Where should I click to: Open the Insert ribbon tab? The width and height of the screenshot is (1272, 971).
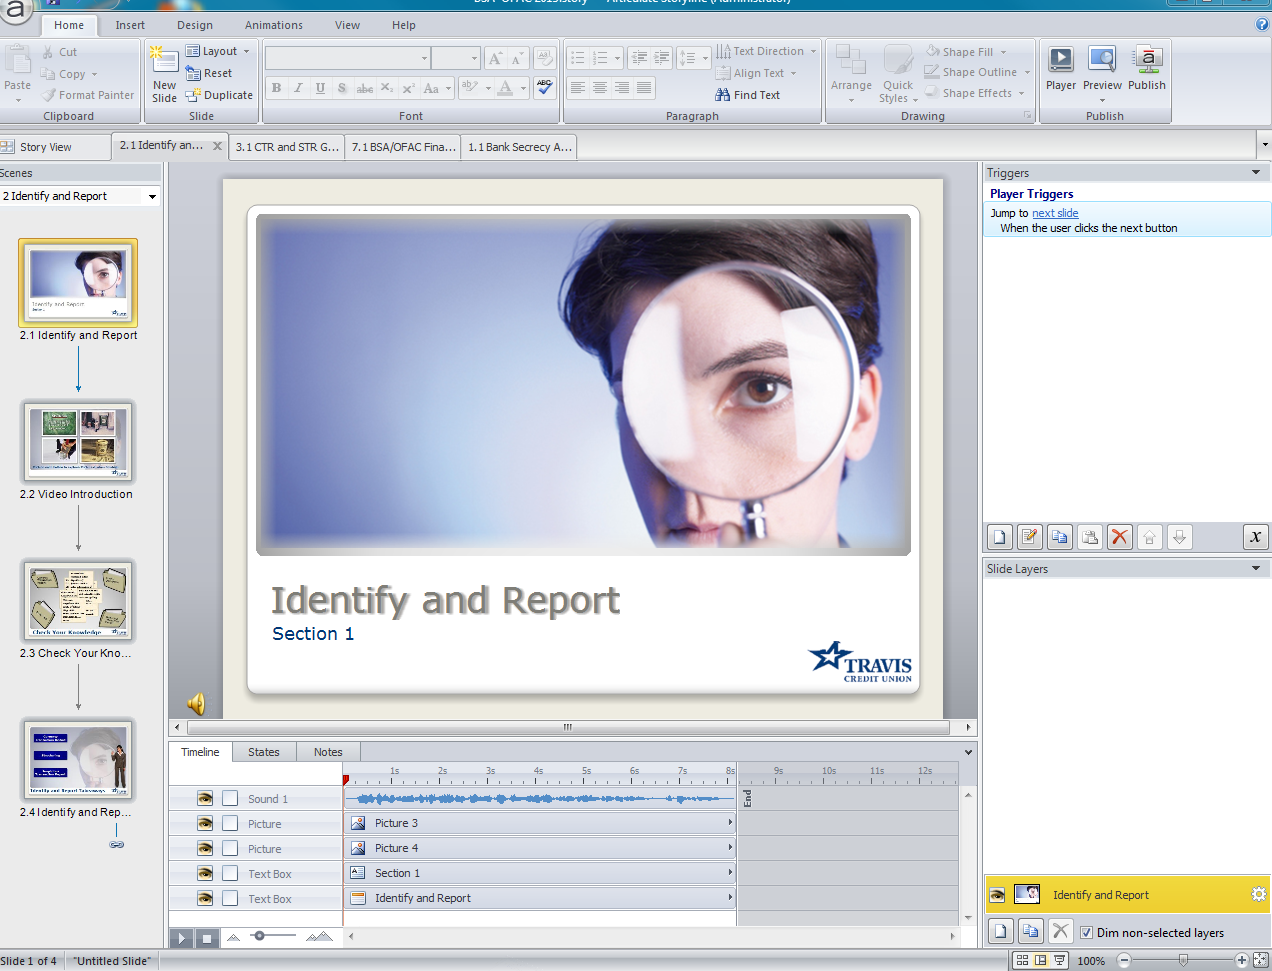[x=130, y=25]
